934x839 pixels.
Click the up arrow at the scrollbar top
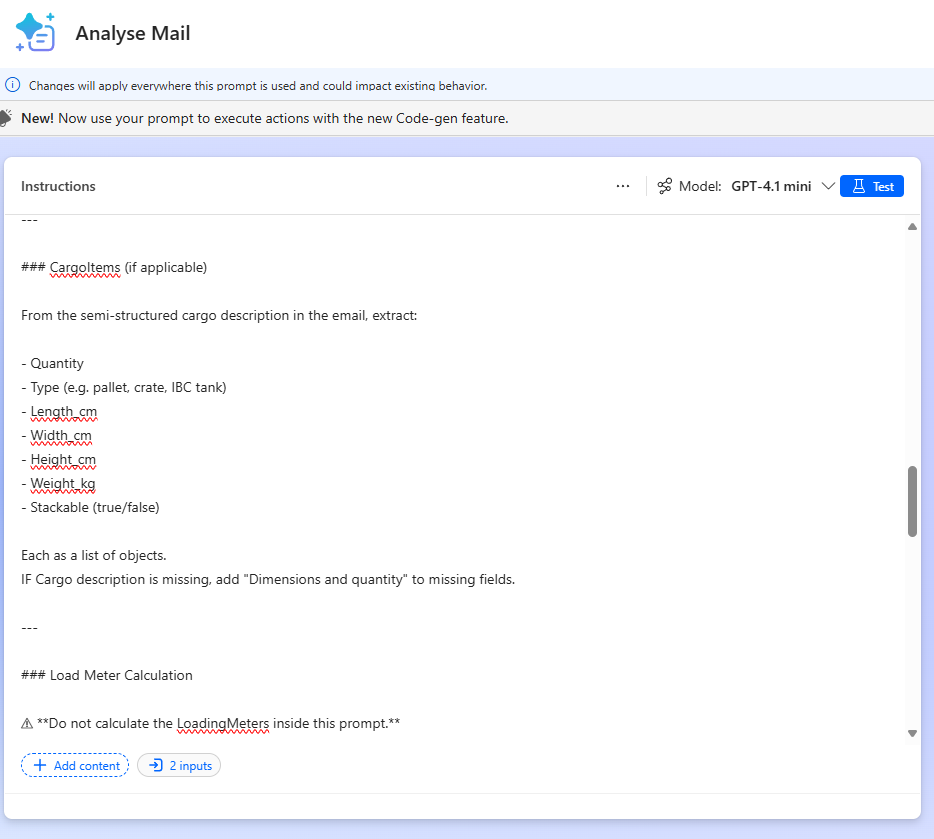click(x=912, y=227)
